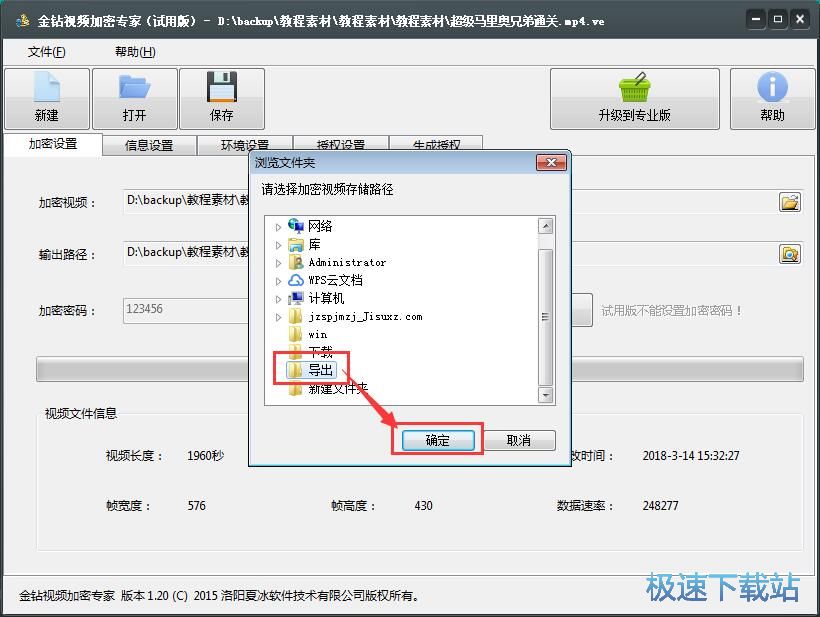
Task: Select the WPS云文档 cloud item
Action: (325, 280)
